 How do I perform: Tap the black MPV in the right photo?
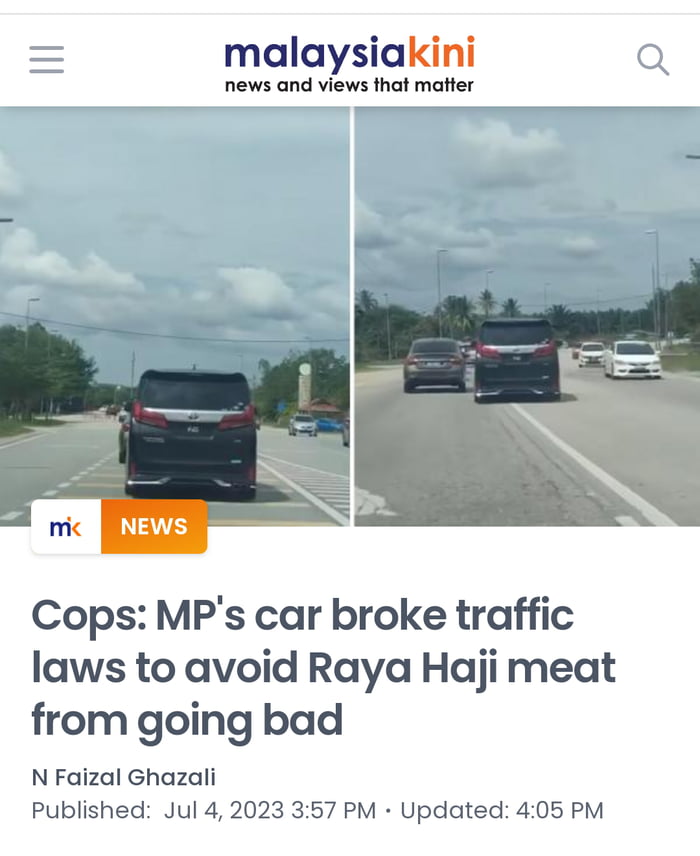517,360
